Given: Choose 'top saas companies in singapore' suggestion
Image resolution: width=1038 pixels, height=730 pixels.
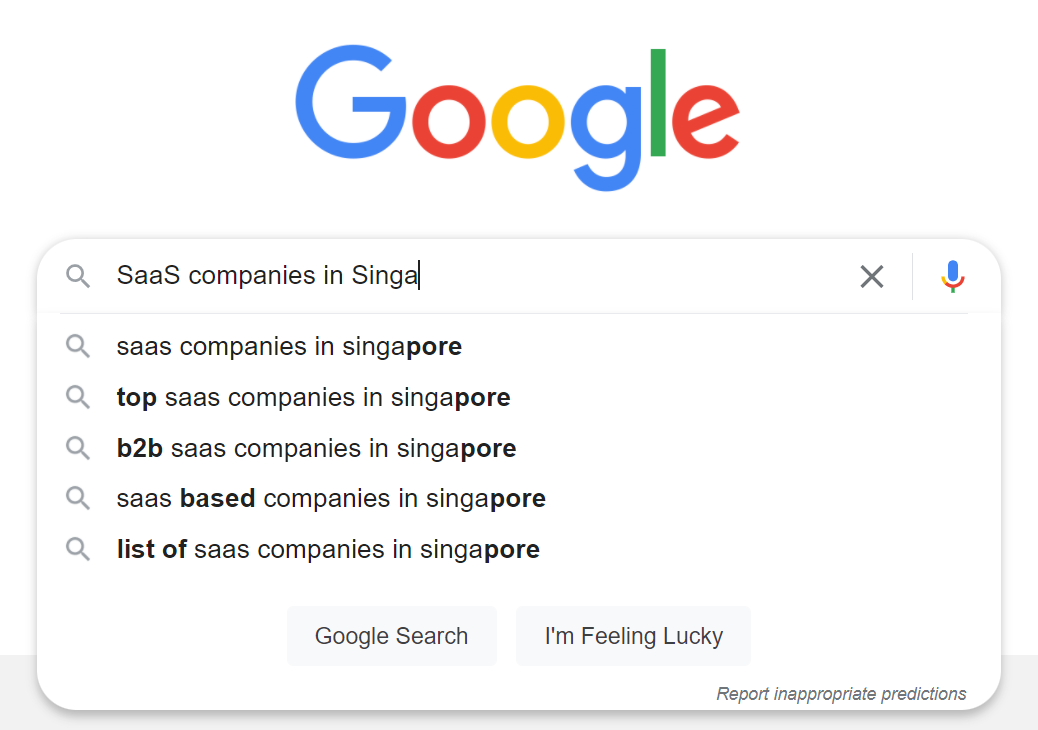Looking at the screenshot, I should pos(313,398).
